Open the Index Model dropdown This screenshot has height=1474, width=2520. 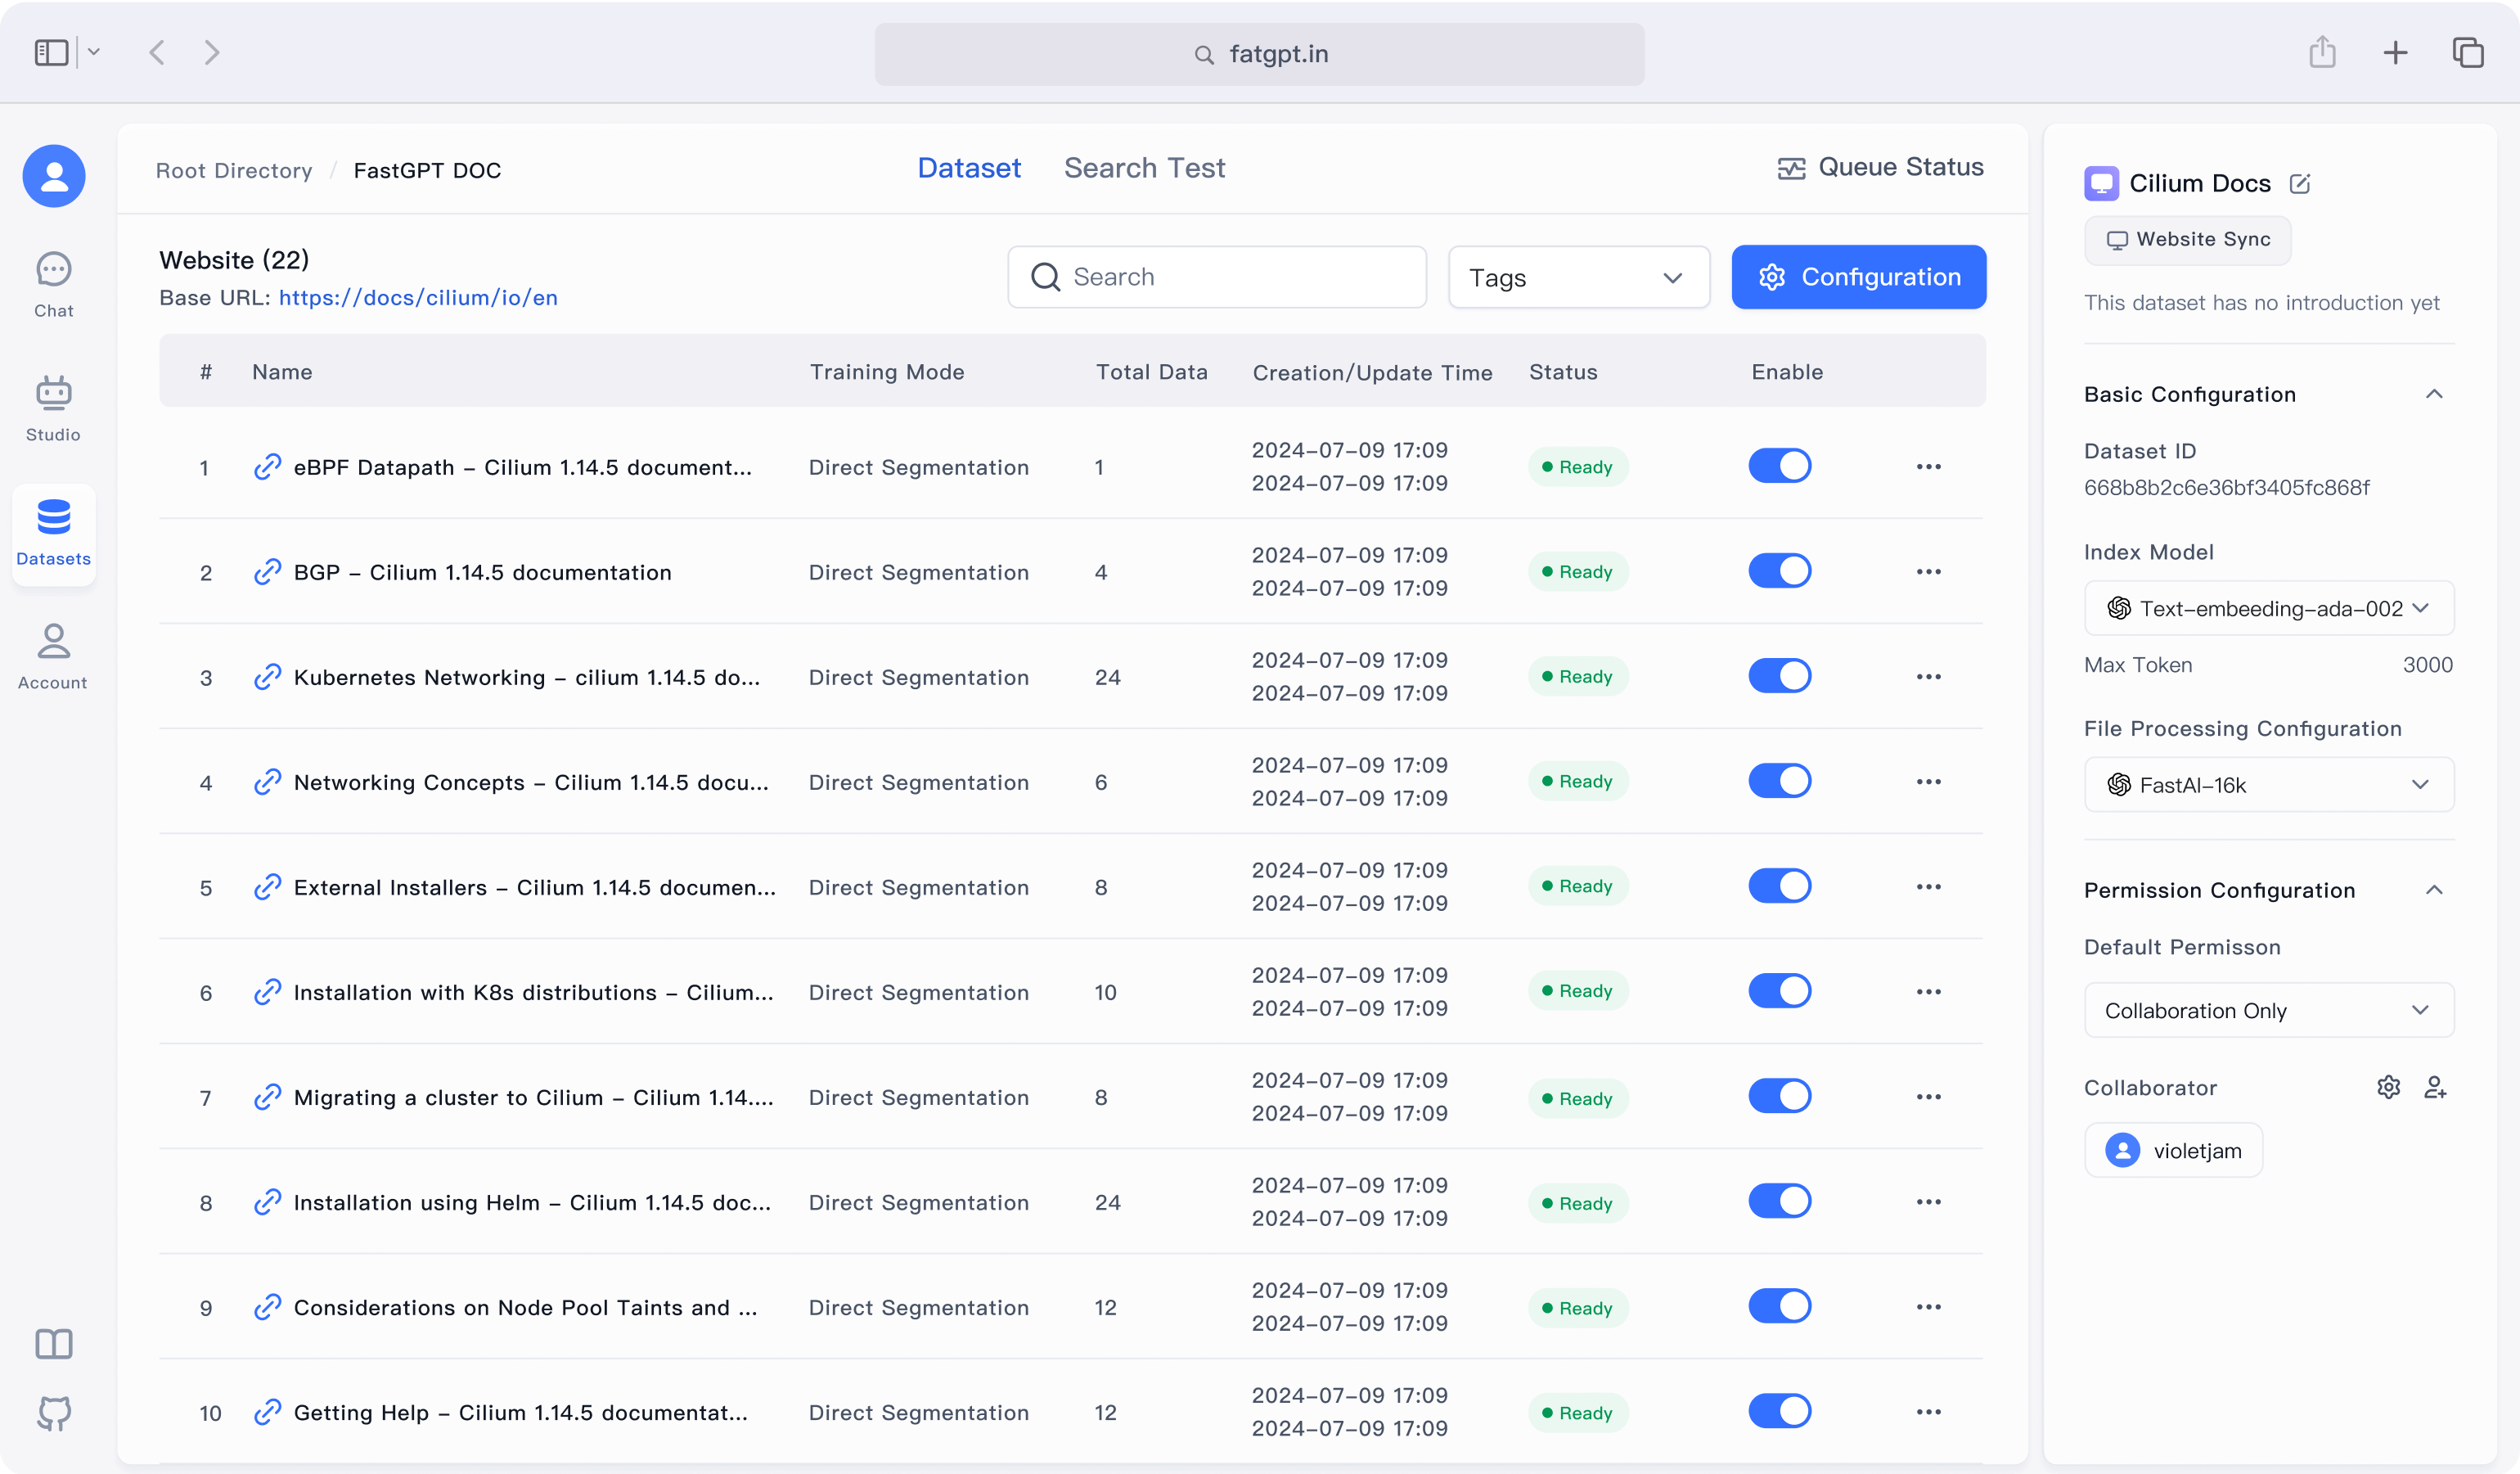[2268, 608]
